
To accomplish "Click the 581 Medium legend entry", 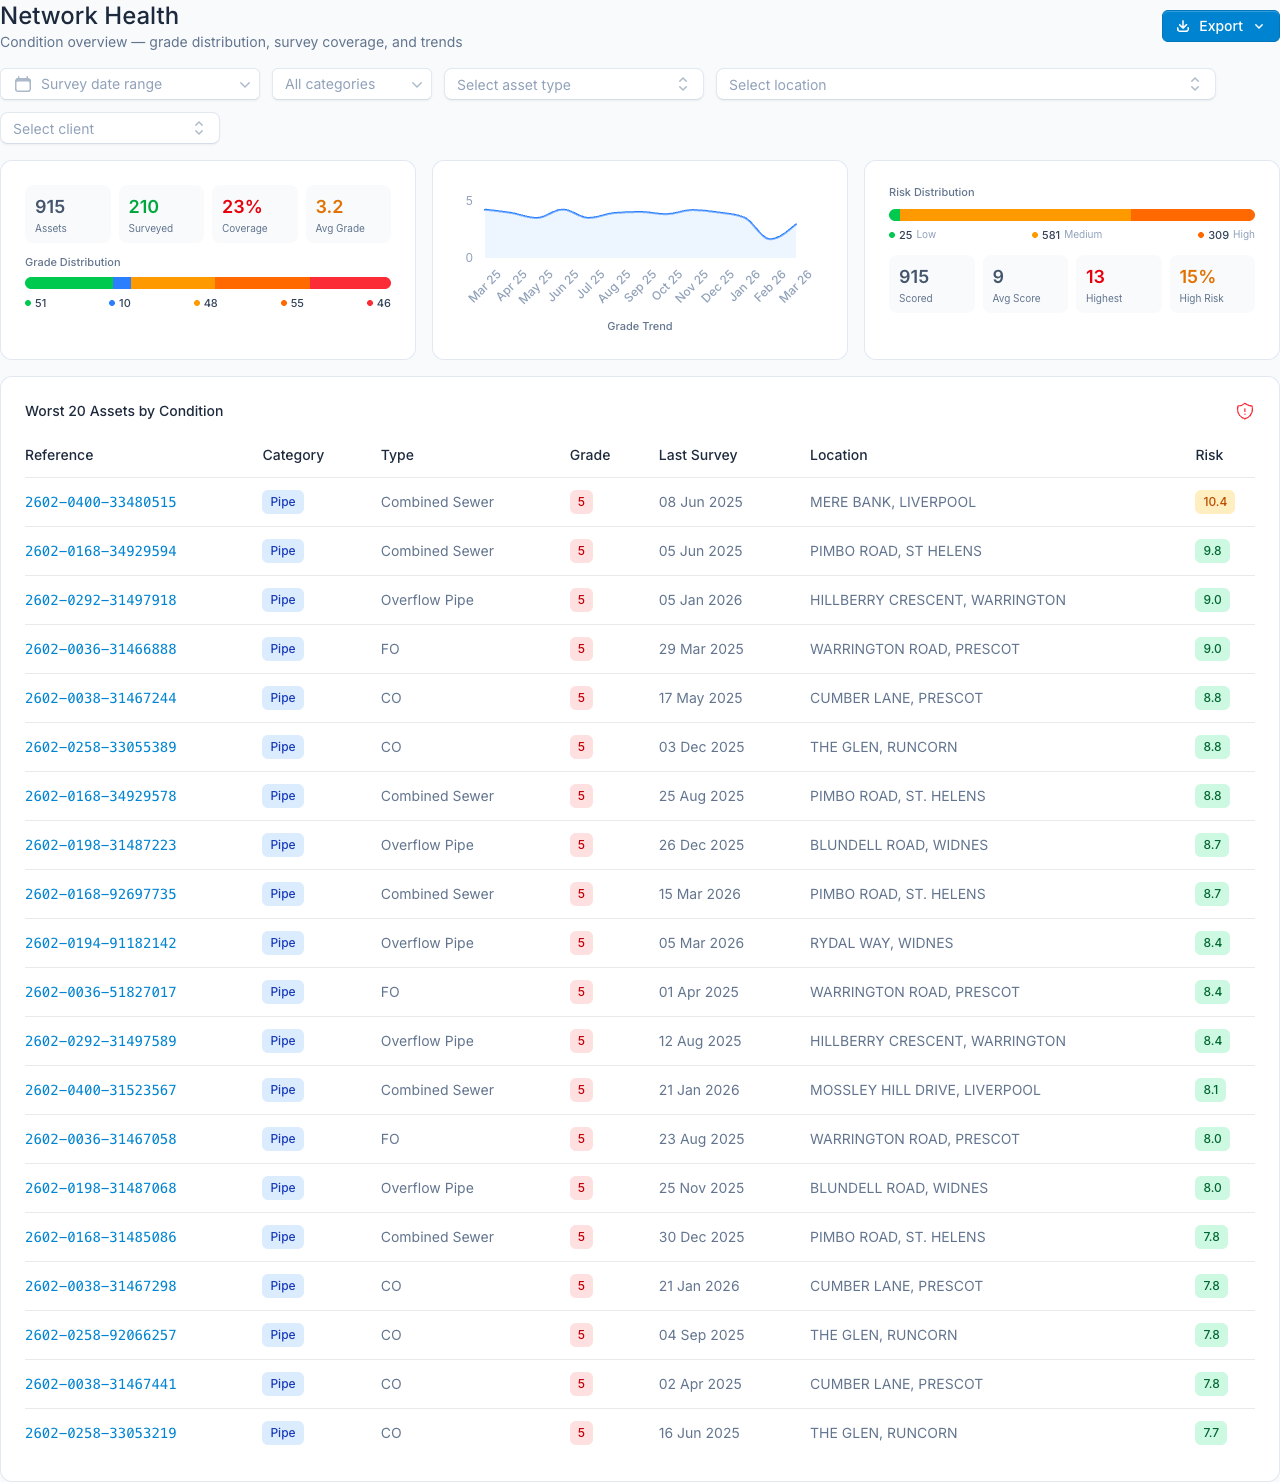I will click(x=1067, y=235).
